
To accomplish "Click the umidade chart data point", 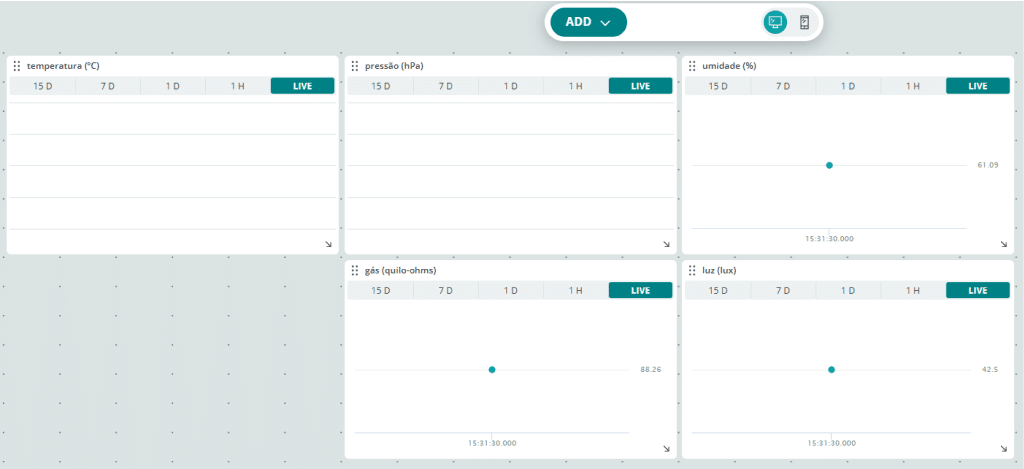I will tap(829, 165).
